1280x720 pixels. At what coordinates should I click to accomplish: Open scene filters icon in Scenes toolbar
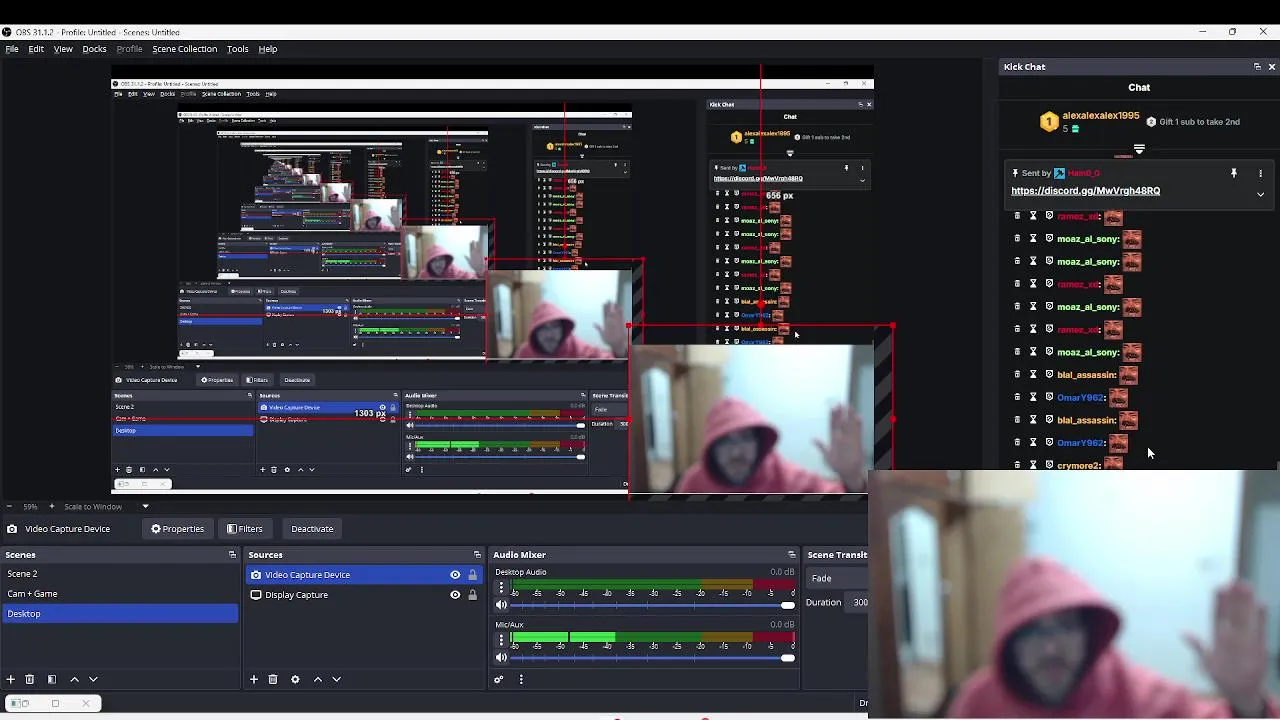pyautogui.click(x=52, y=679)
